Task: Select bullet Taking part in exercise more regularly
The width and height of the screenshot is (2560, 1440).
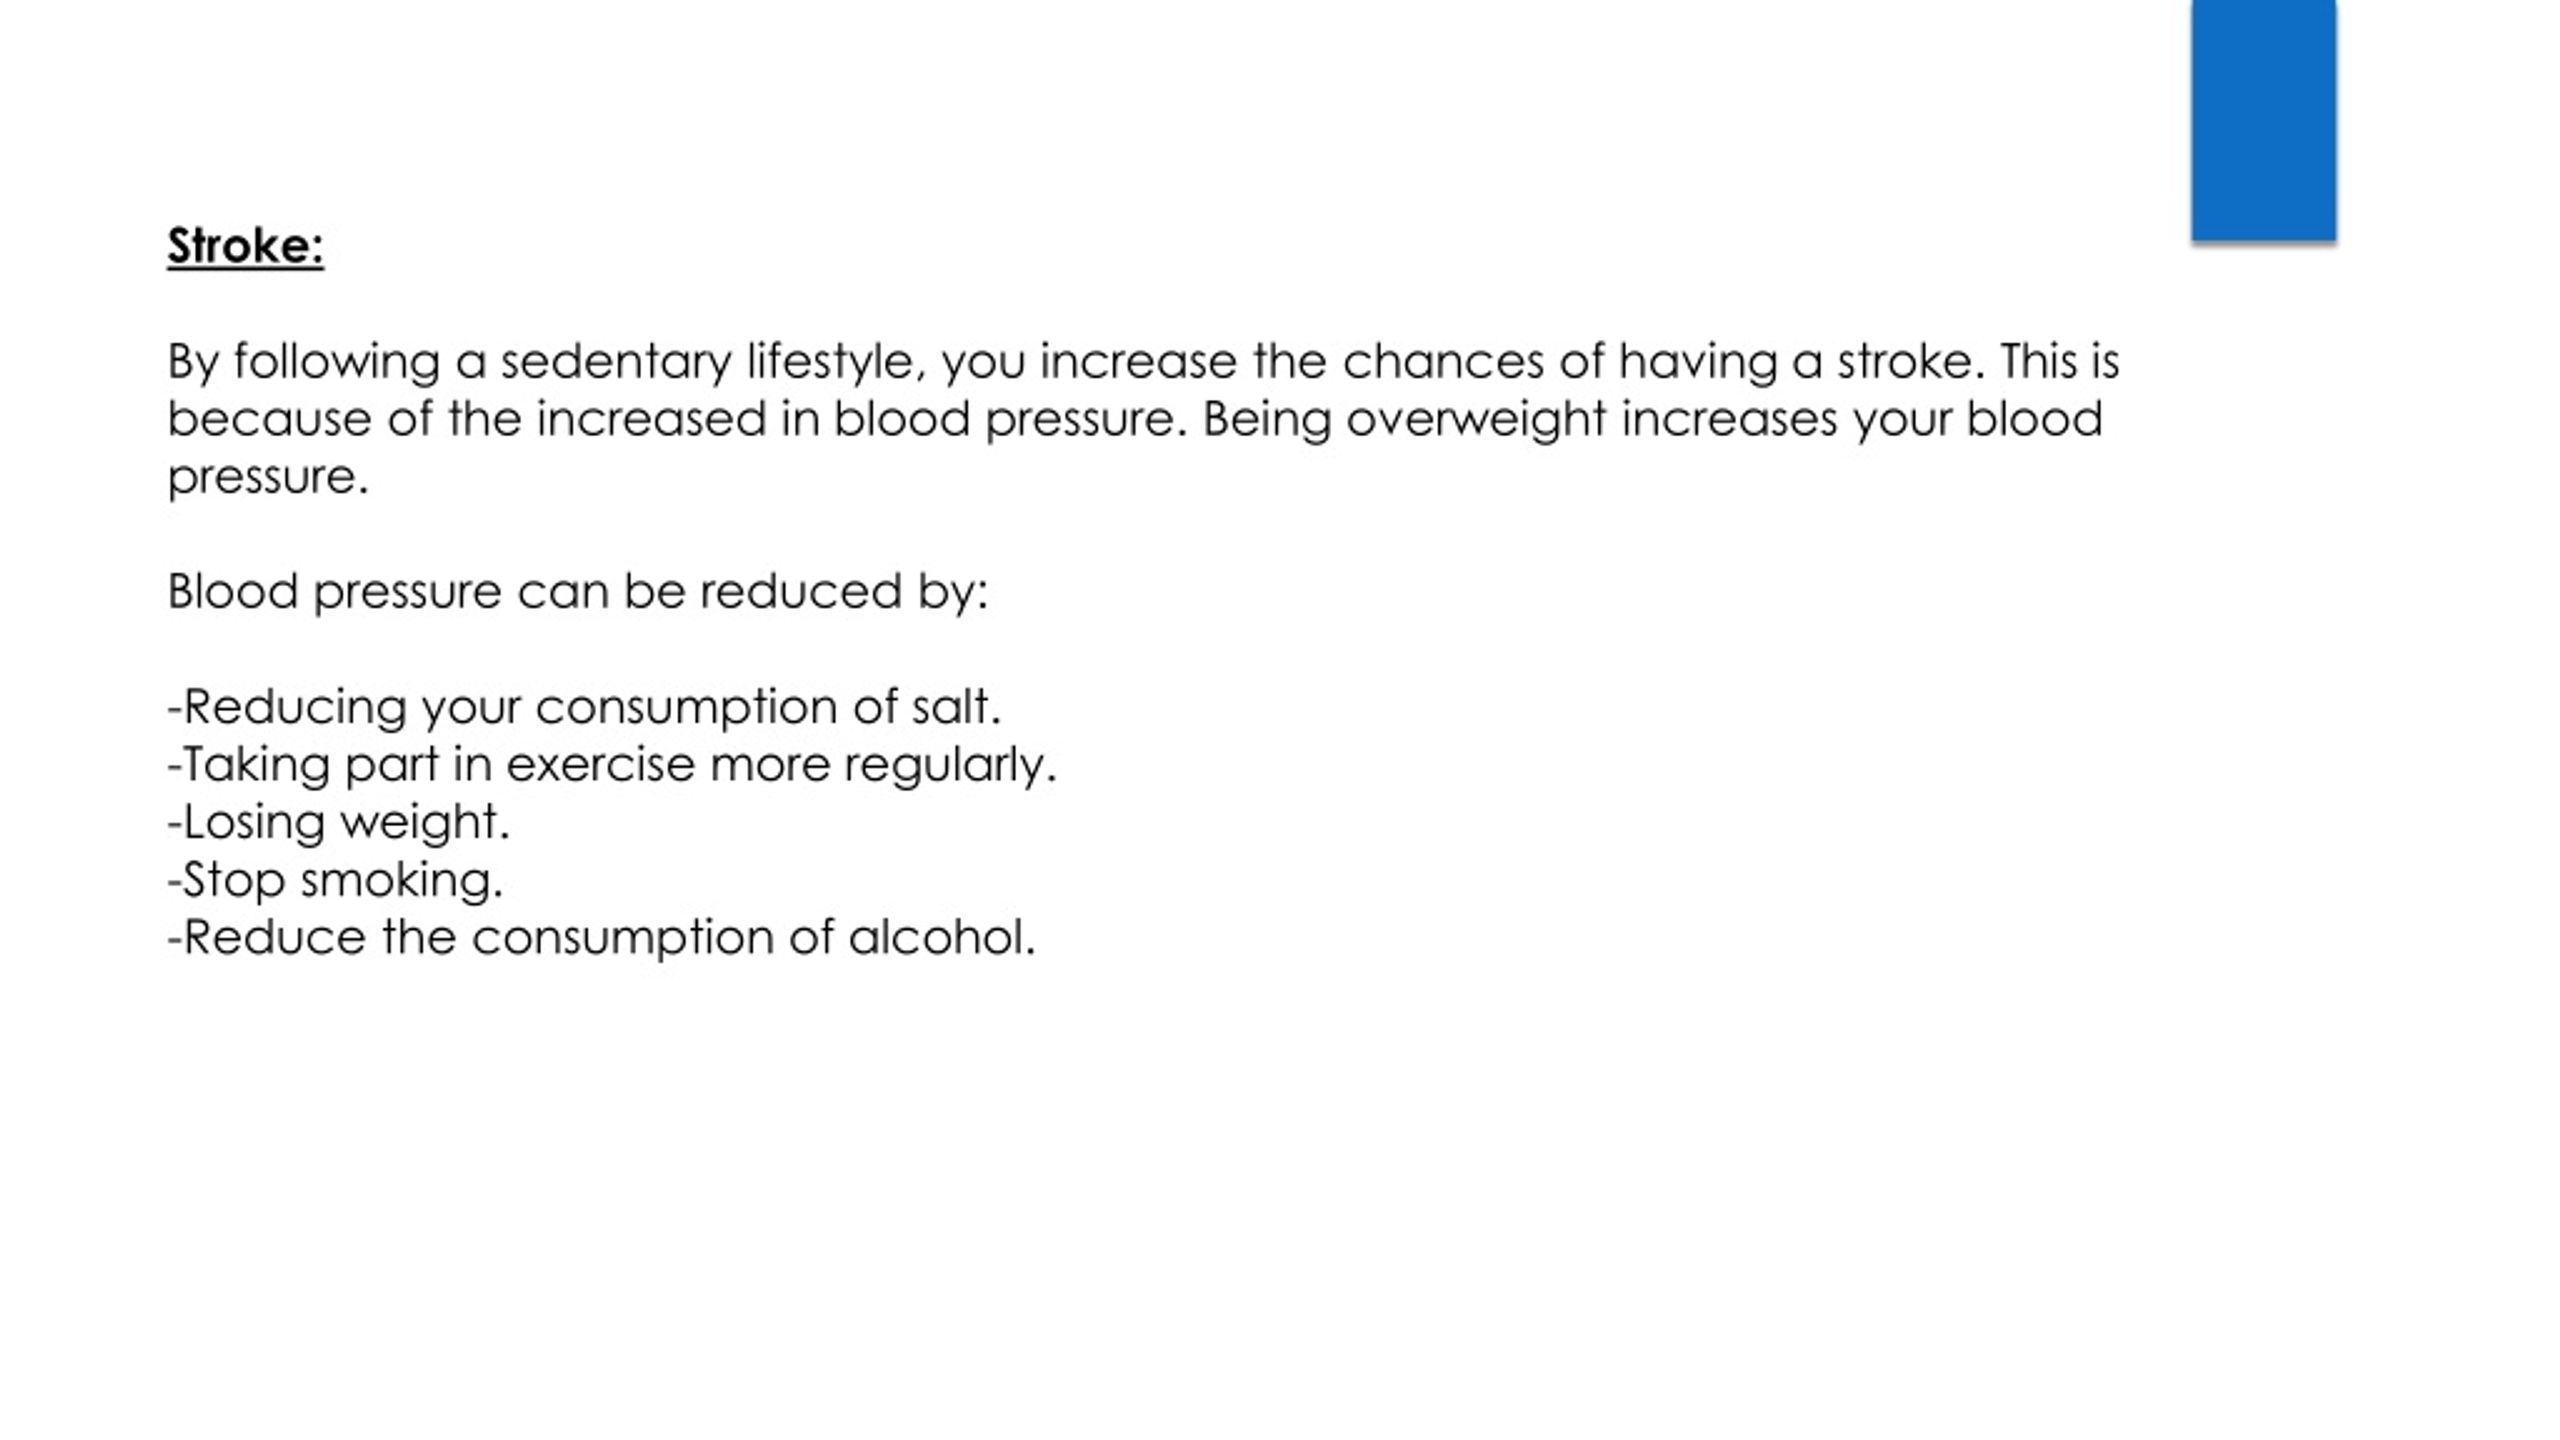Action: pyautogui.click(x=612, y=765)
